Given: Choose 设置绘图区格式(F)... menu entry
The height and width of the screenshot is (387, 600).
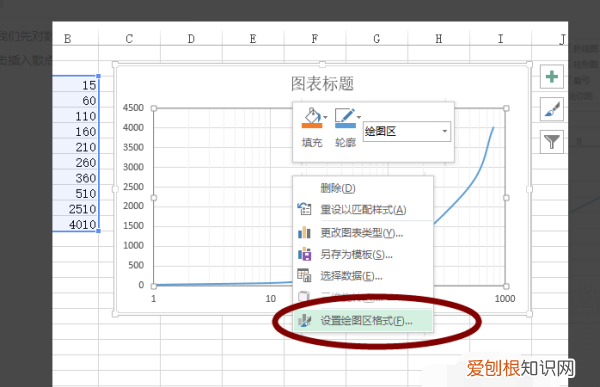Looking at the screenshot, I should (x=363, y=321).
